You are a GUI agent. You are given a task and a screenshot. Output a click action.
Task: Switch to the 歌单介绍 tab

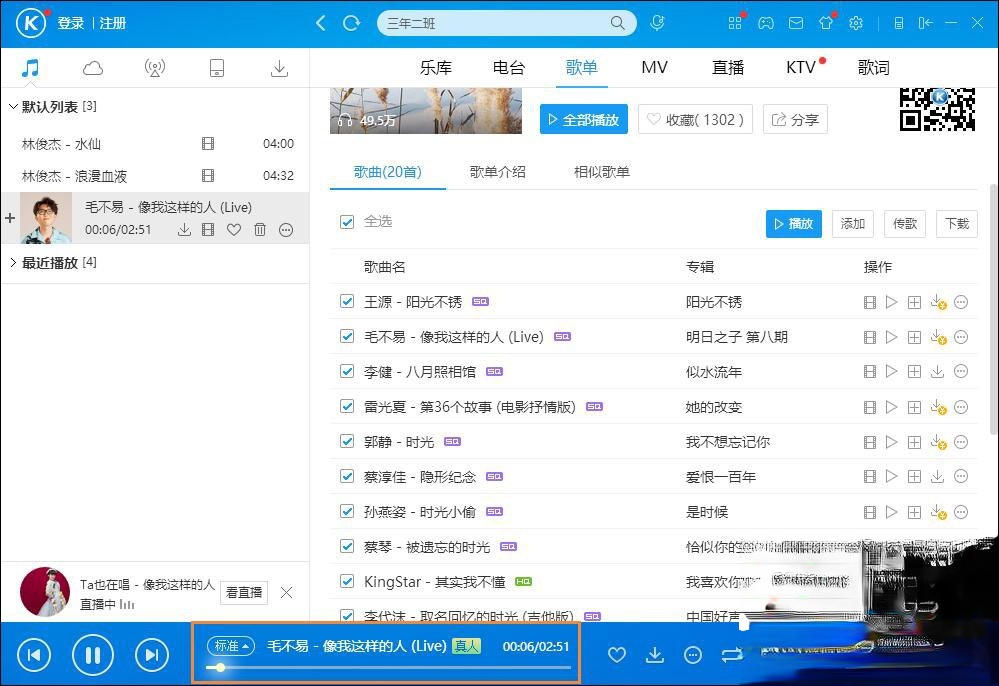click(x=497, y=171)
